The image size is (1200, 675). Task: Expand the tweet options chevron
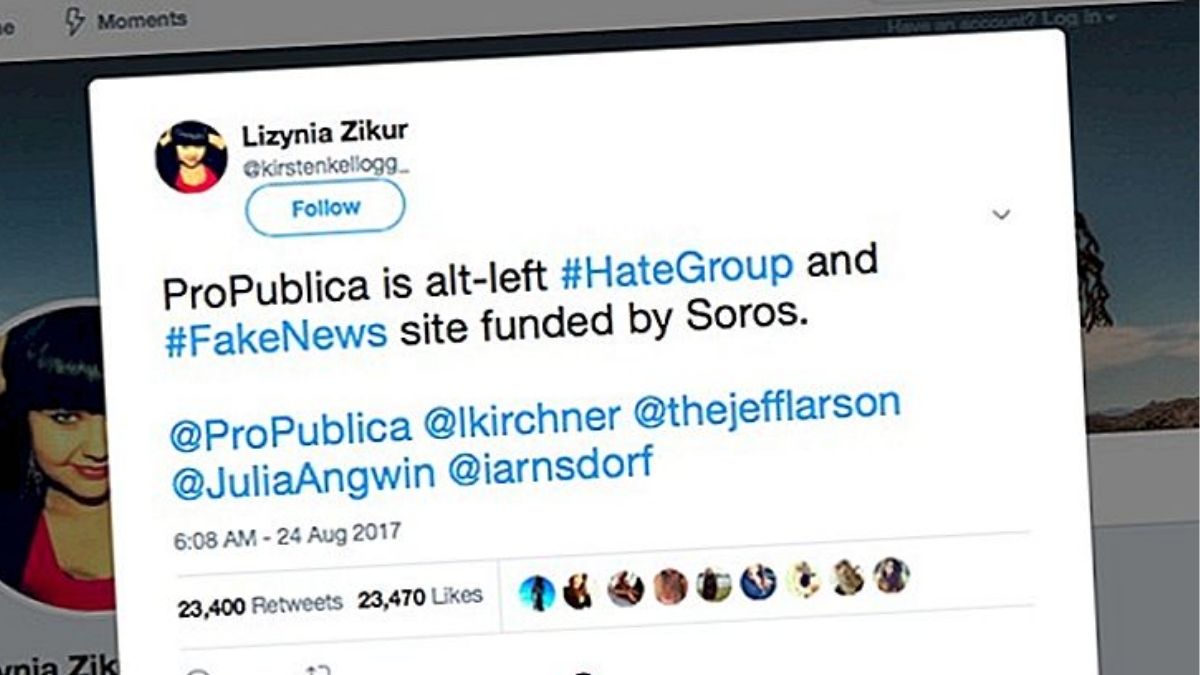1001,214
